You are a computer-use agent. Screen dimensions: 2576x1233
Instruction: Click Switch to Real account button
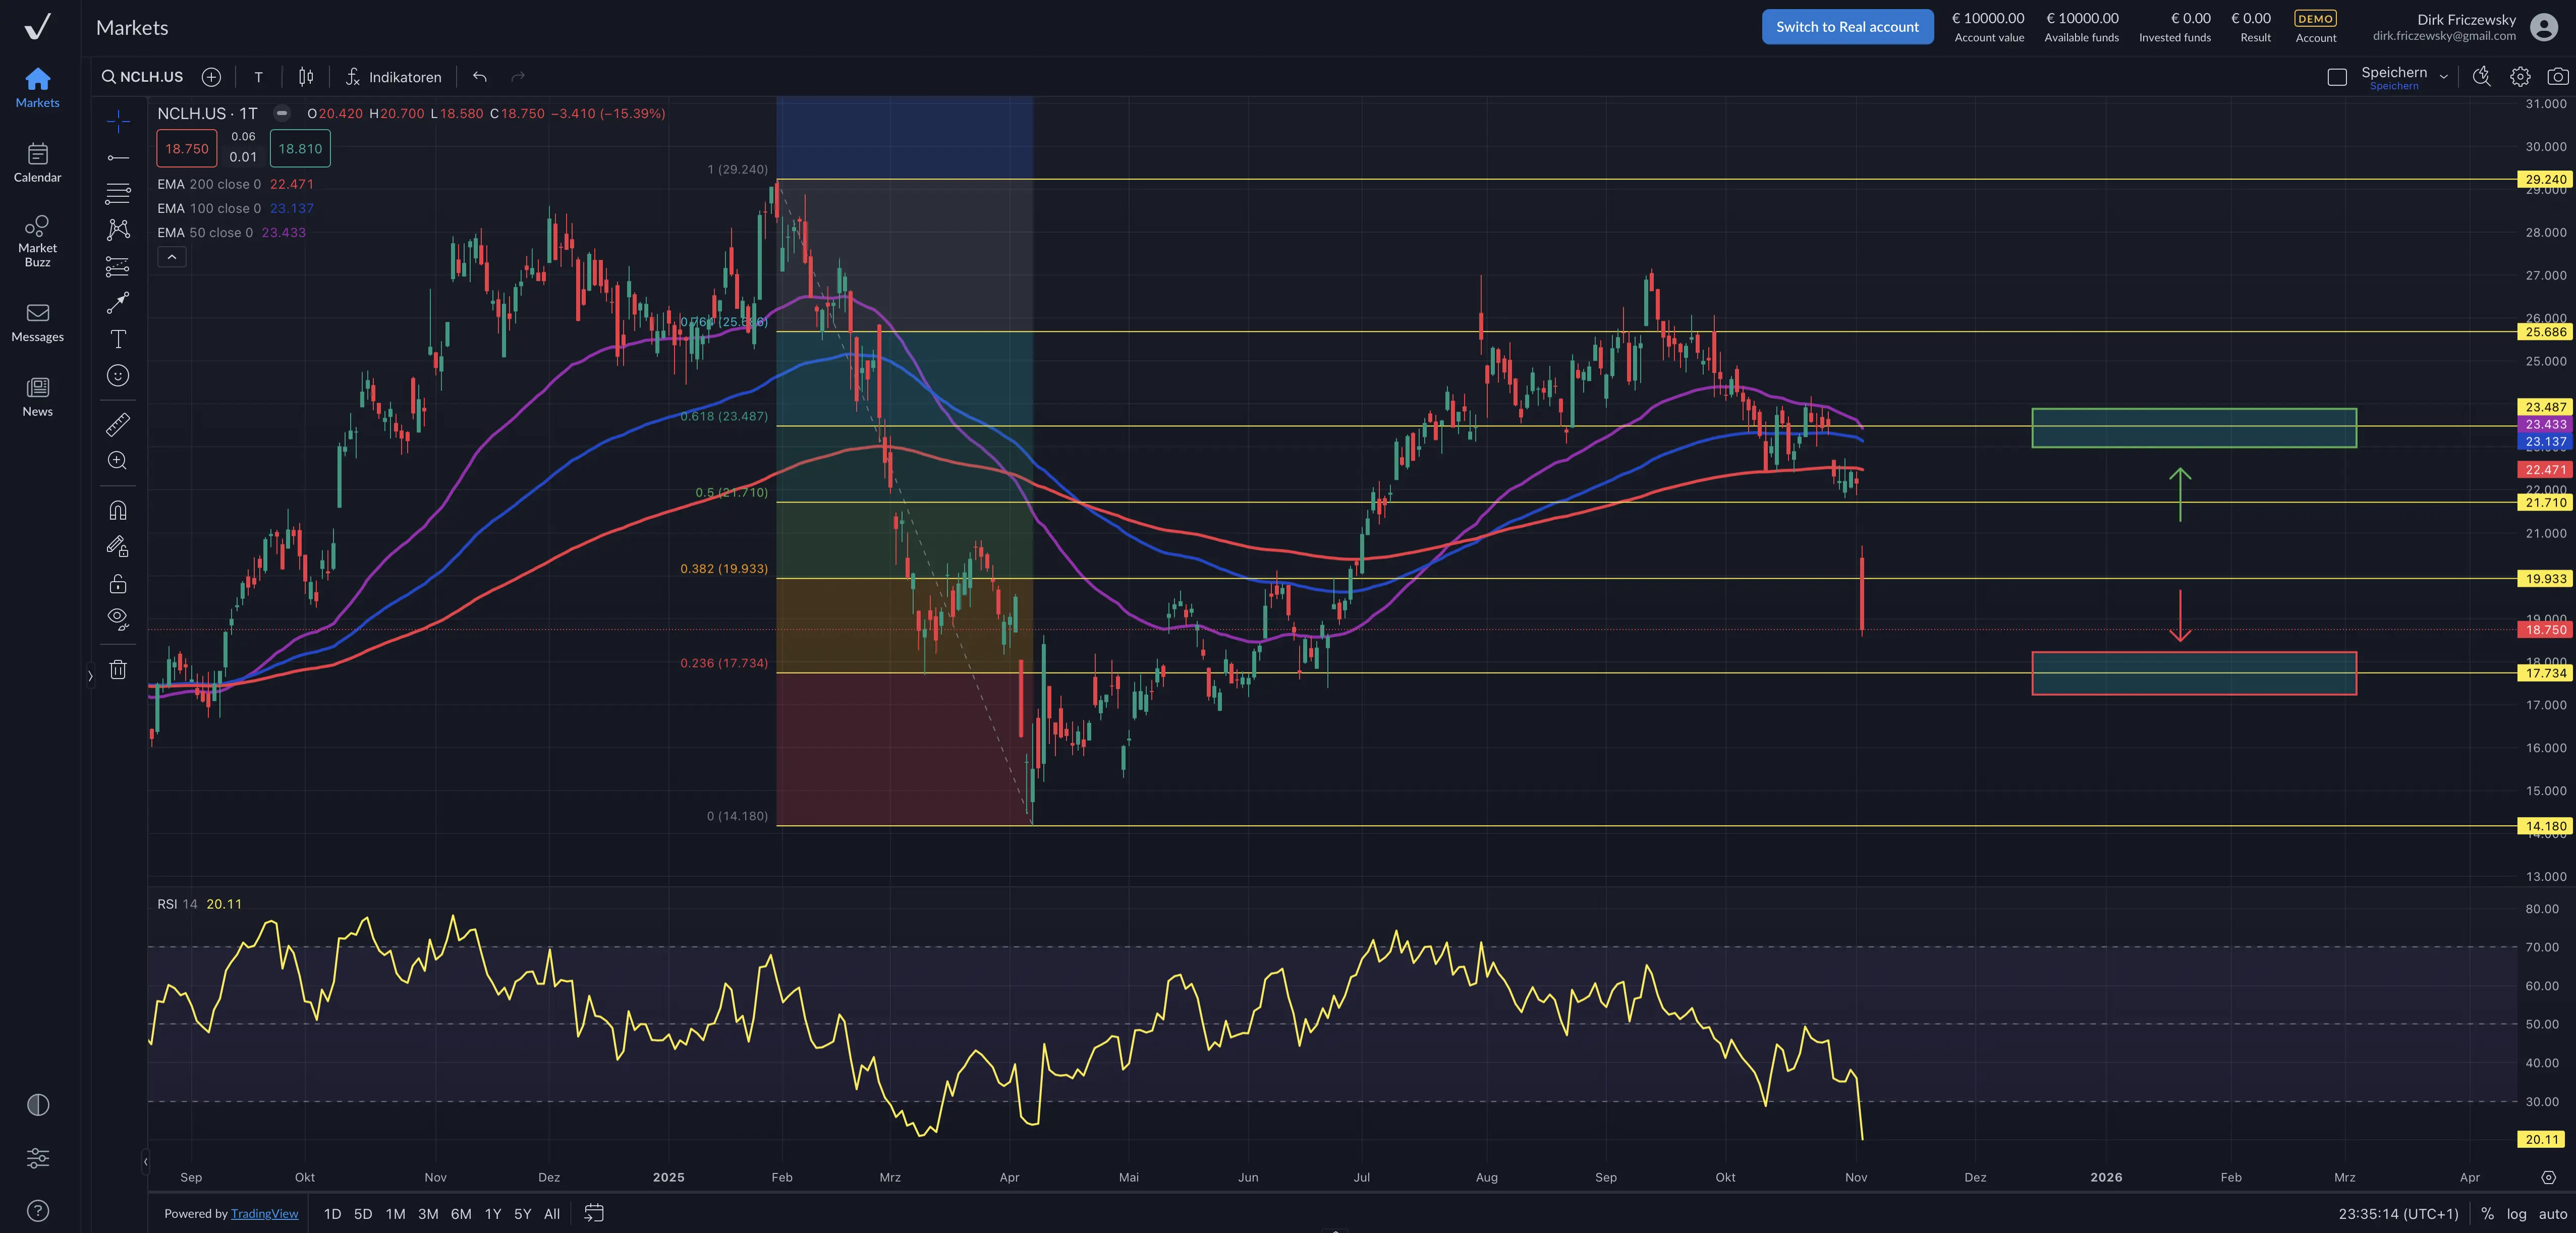[1847, 27]
